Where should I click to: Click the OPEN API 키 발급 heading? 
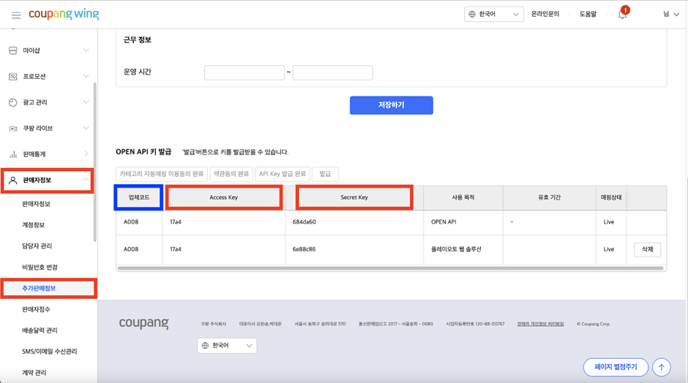[x=143, y=152]
